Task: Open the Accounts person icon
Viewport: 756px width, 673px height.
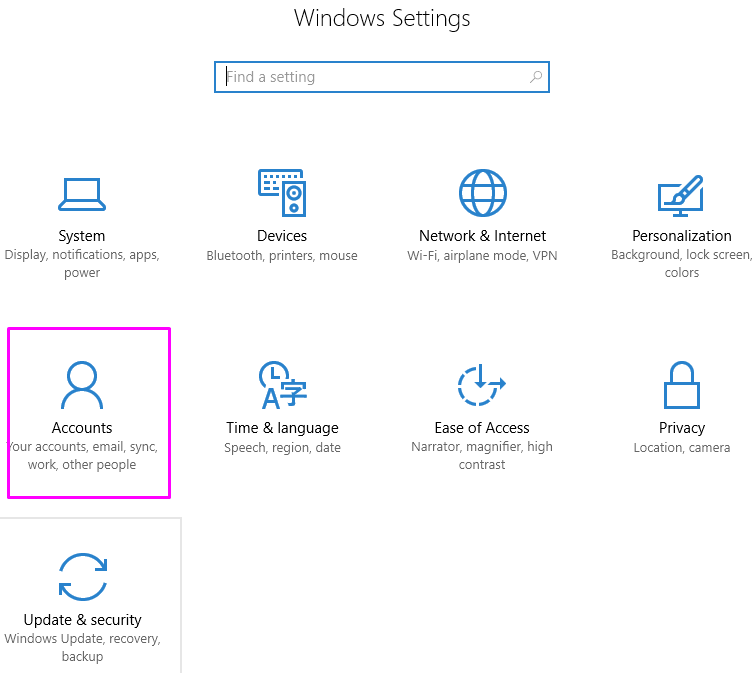Action: [x=82, y=385]
